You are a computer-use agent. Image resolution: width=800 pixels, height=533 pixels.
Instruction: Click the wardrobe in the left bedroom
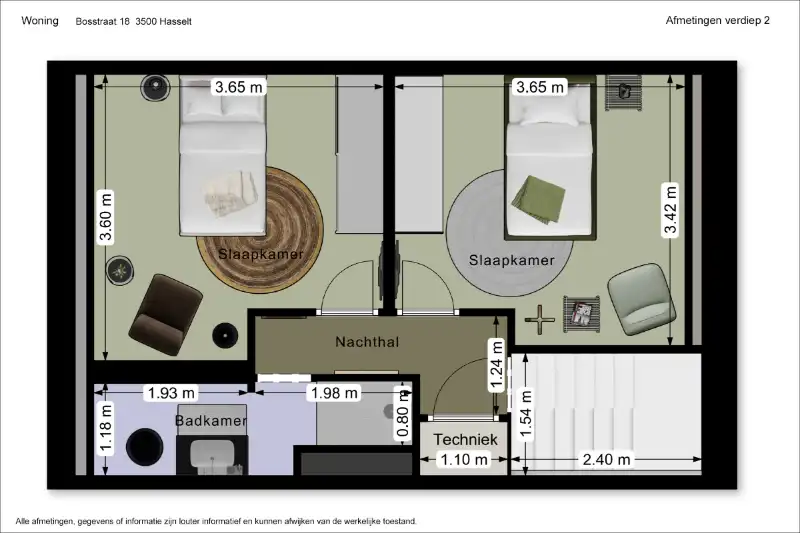coord(359,155)
